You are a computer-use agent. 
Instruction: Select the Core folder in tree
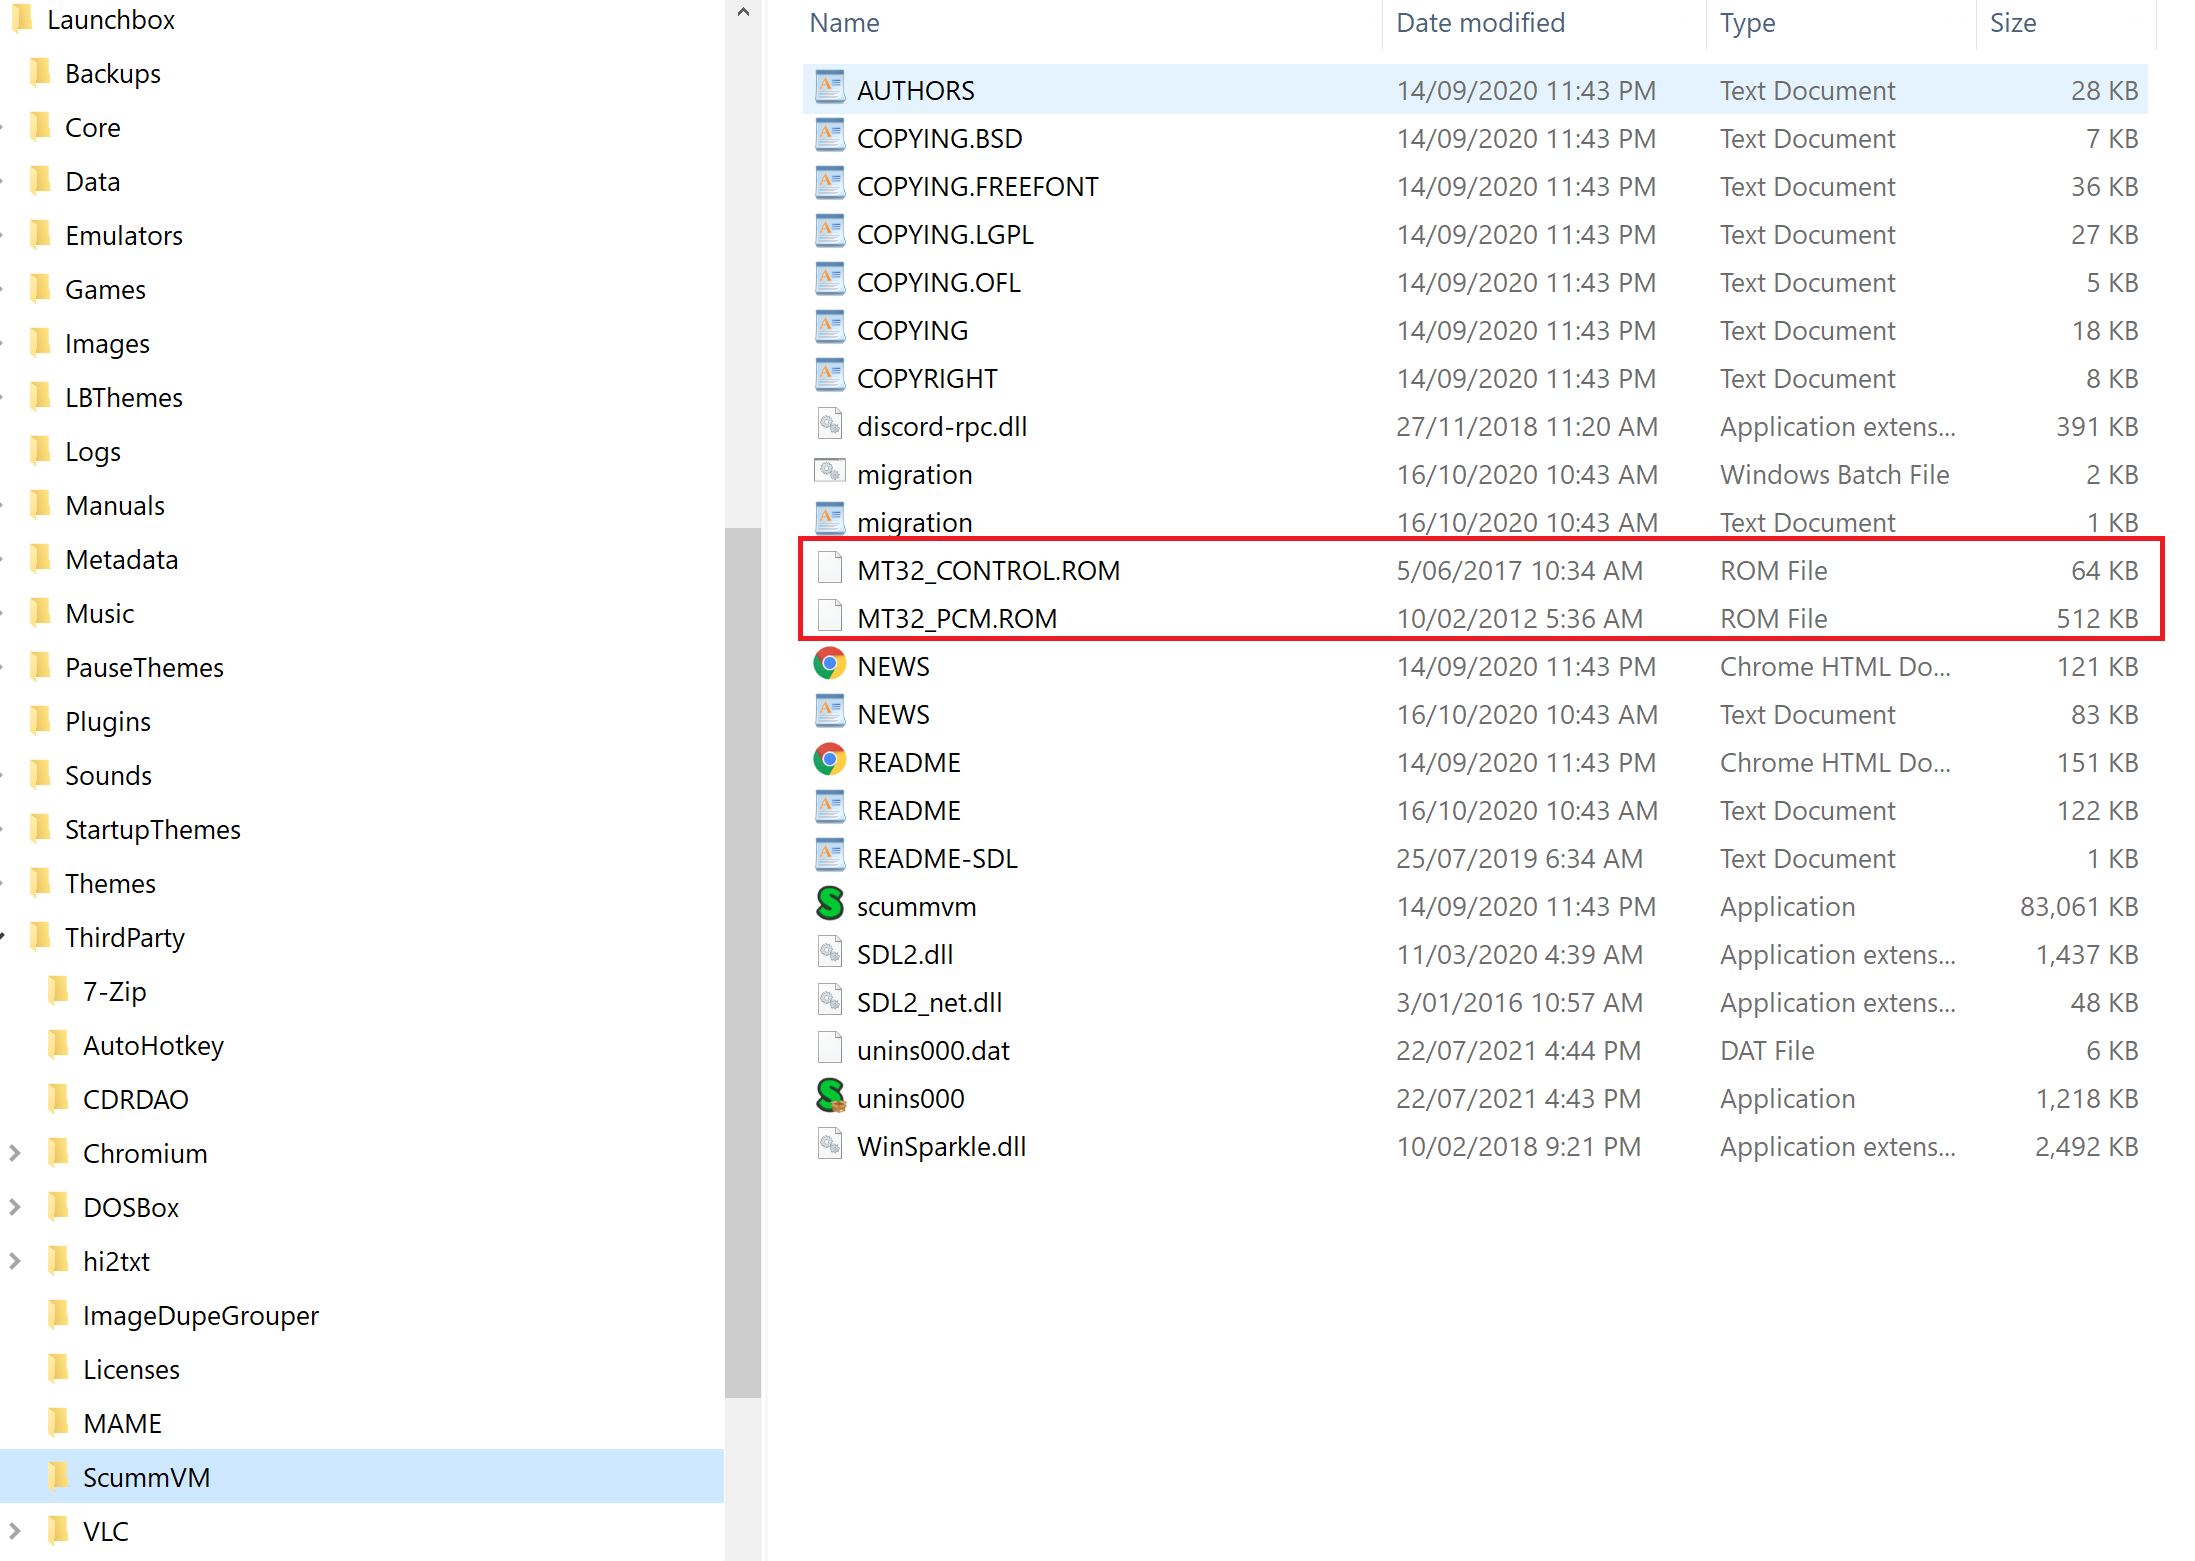[x=92, y=128]
